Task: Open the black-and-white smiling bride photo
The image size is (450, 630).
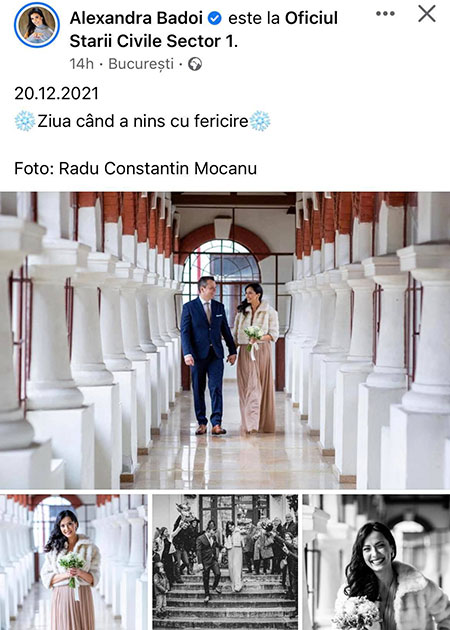Action: pyautogui.click(x=376, y=562)
